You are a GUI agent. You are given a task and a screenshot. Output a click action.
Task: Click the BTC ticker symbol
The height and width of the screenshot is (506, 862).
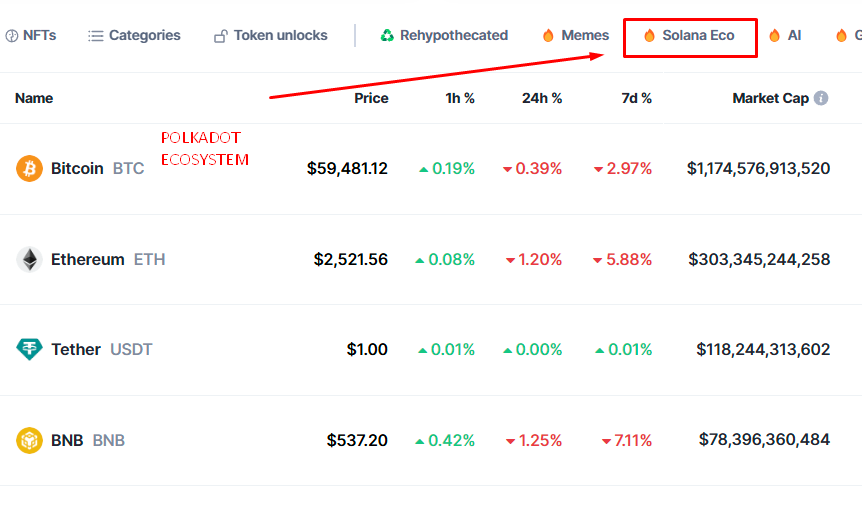[129, 168]
